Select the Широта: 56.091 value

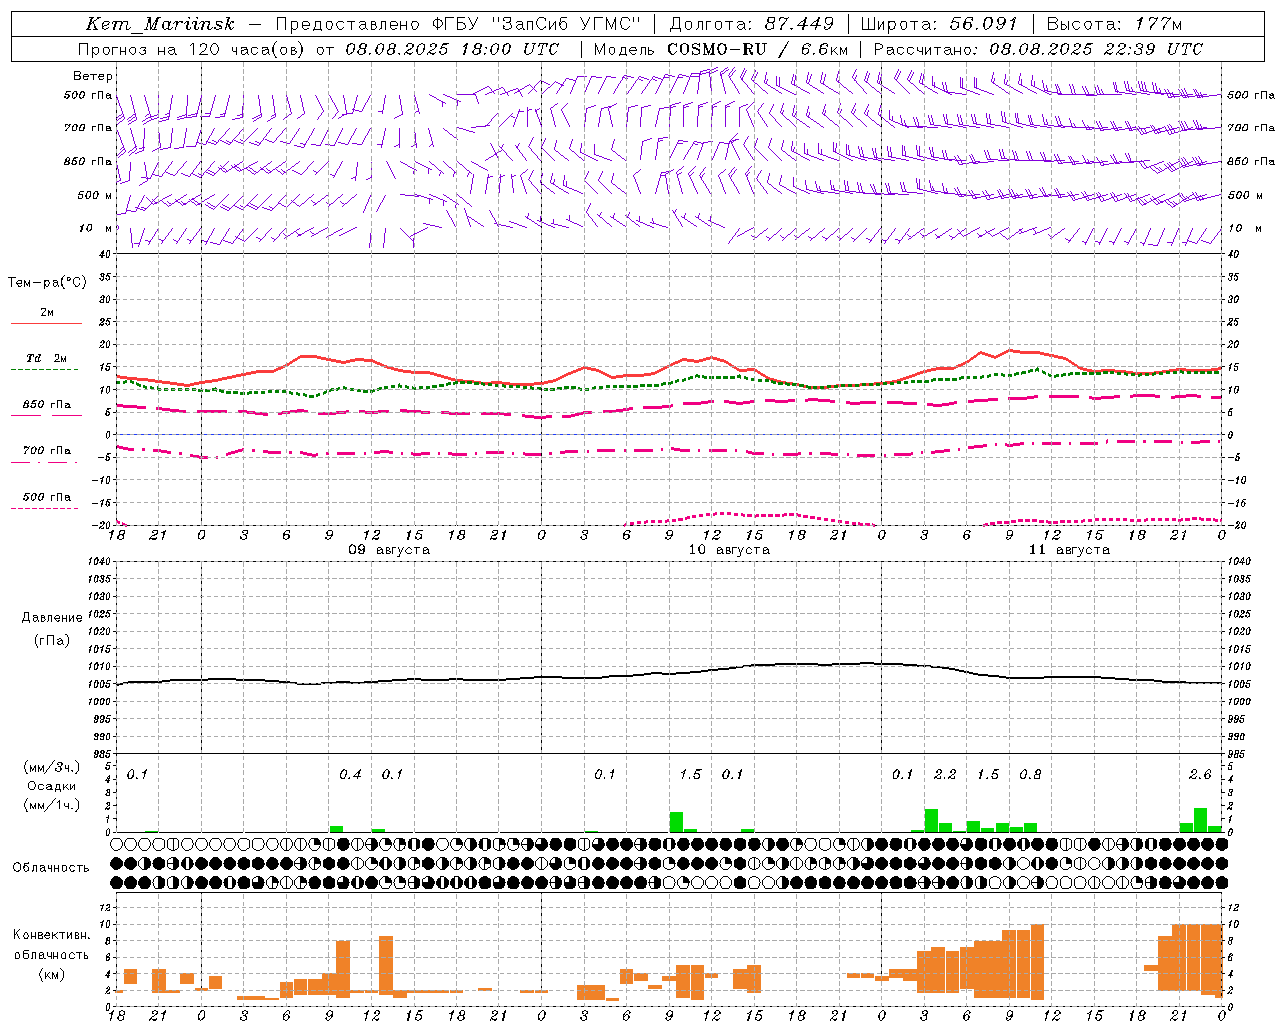coord(939,24)
